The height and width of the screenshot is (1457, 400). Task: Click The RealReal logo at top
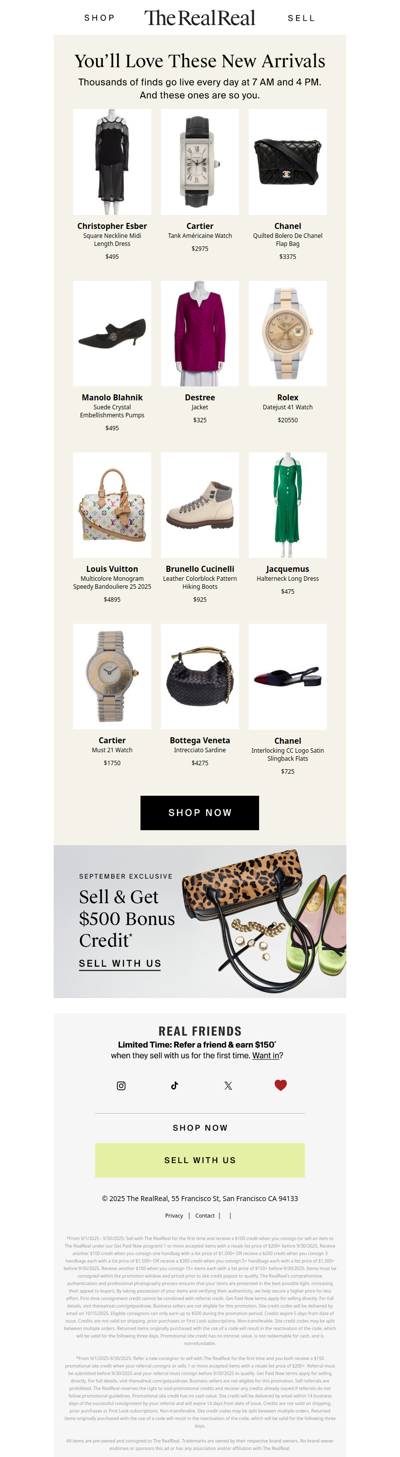tap(200, 17)
